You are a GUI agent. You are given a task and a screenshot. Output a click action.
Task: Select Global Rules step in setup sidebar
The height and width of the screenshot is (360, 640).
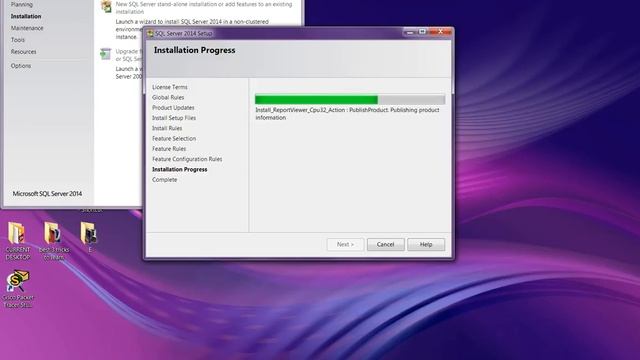tap(168, 97)
